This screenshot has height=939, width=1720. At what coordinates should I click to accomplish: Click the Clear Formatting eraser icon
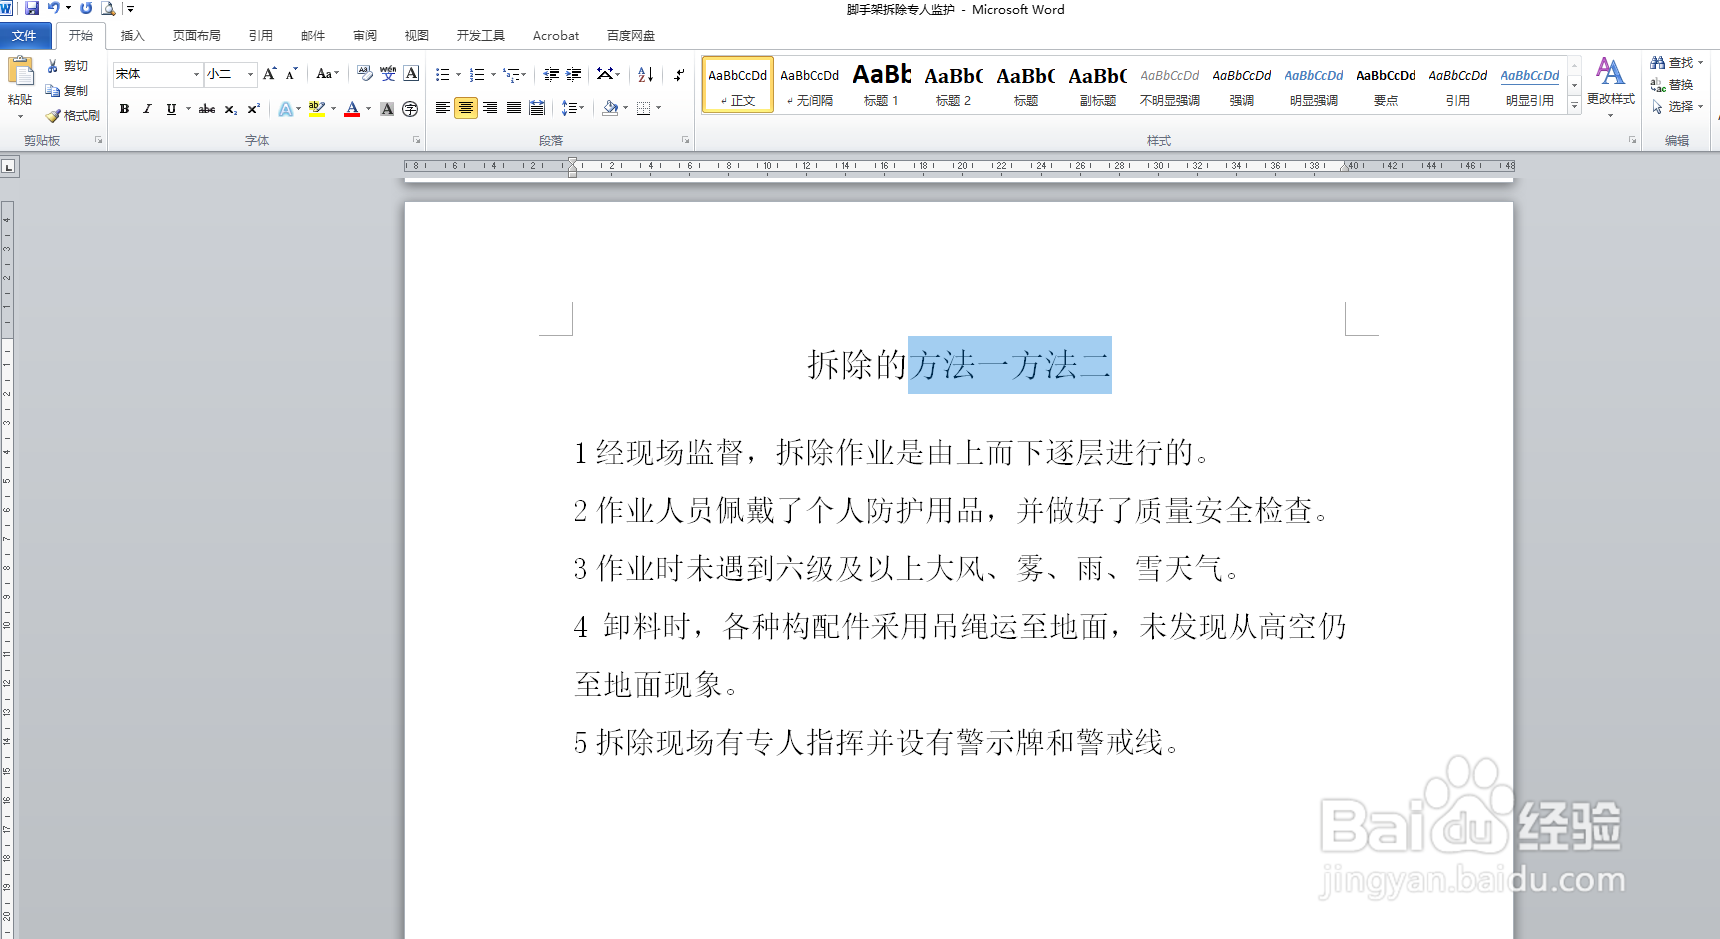click(x=365, y=74)
